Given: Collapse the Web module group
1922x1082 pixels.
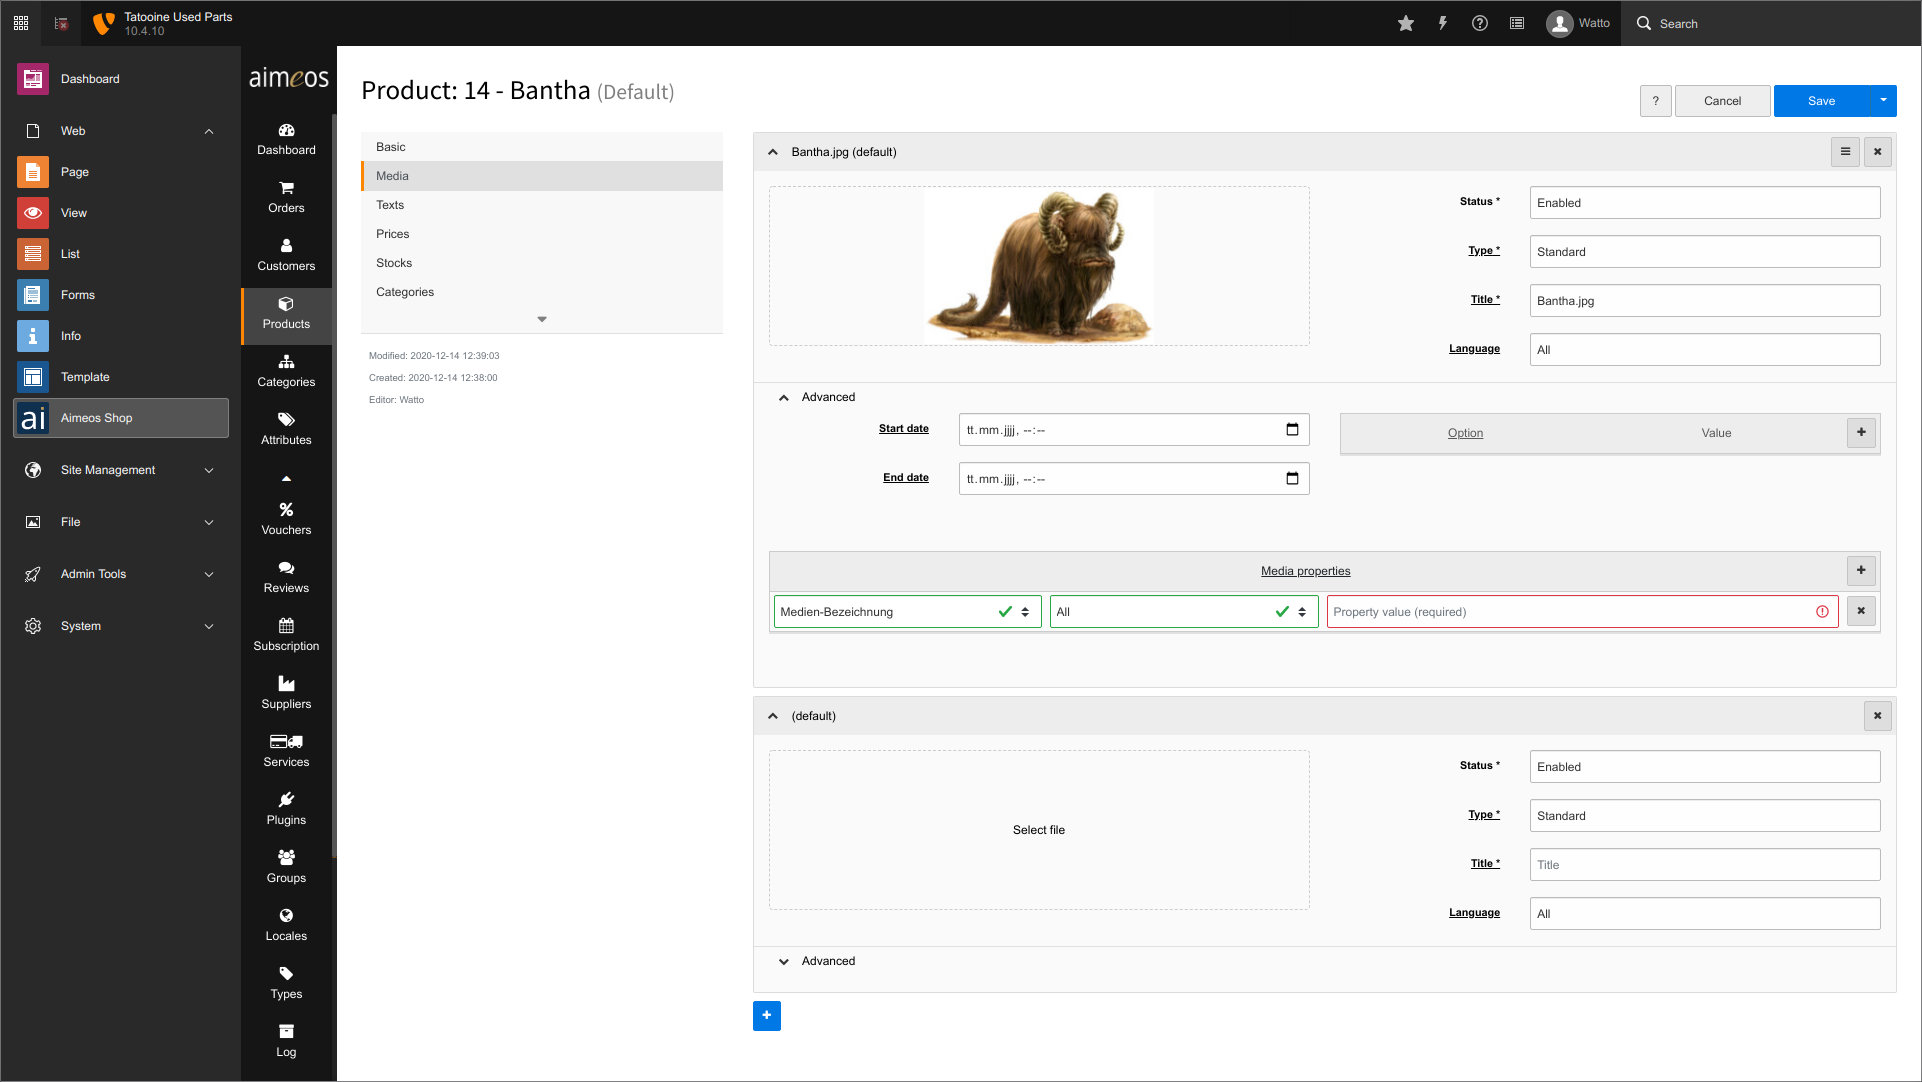Looking at the screenshot, I should [209, 131].
